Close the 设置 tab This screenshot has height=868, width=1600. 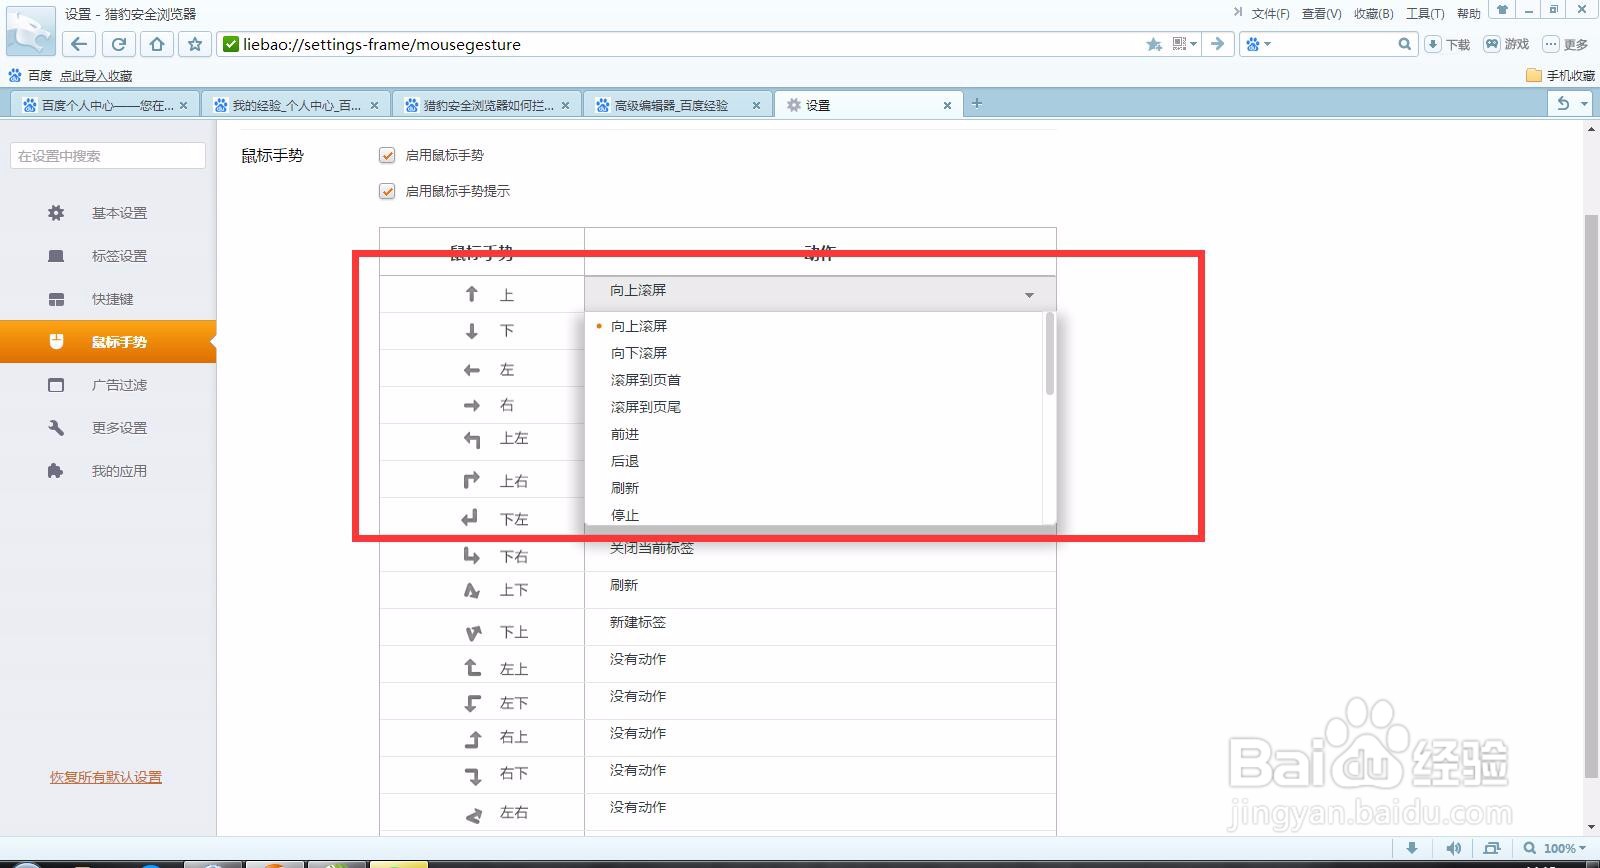coord(947,105)
